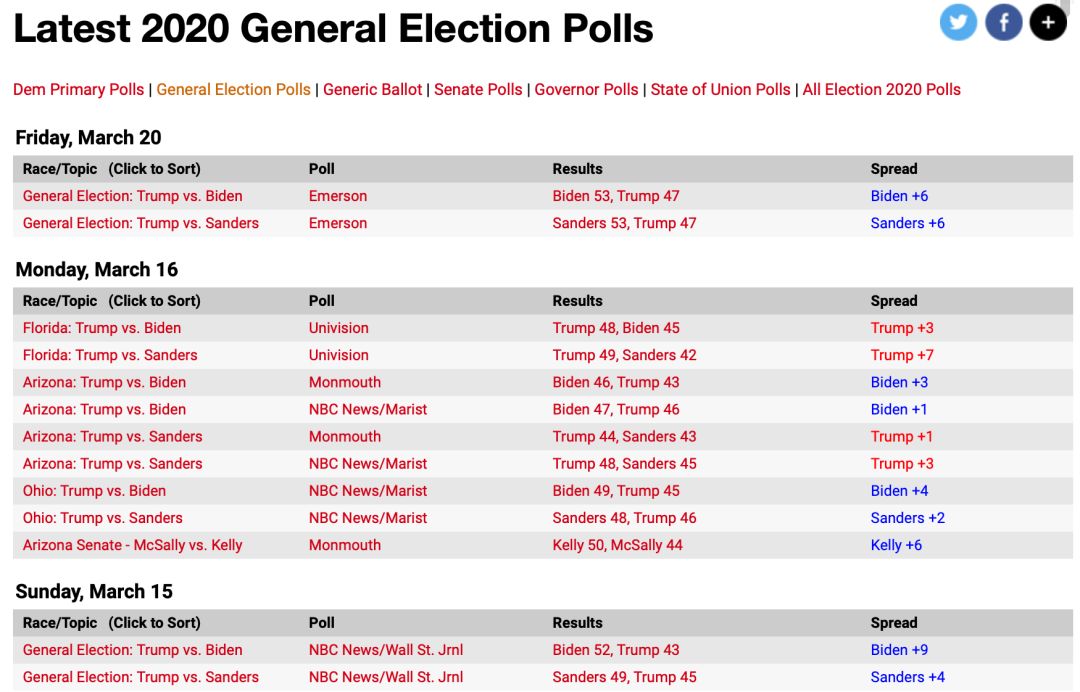Sort Monday March 16 table by Race/Topic

111,301
